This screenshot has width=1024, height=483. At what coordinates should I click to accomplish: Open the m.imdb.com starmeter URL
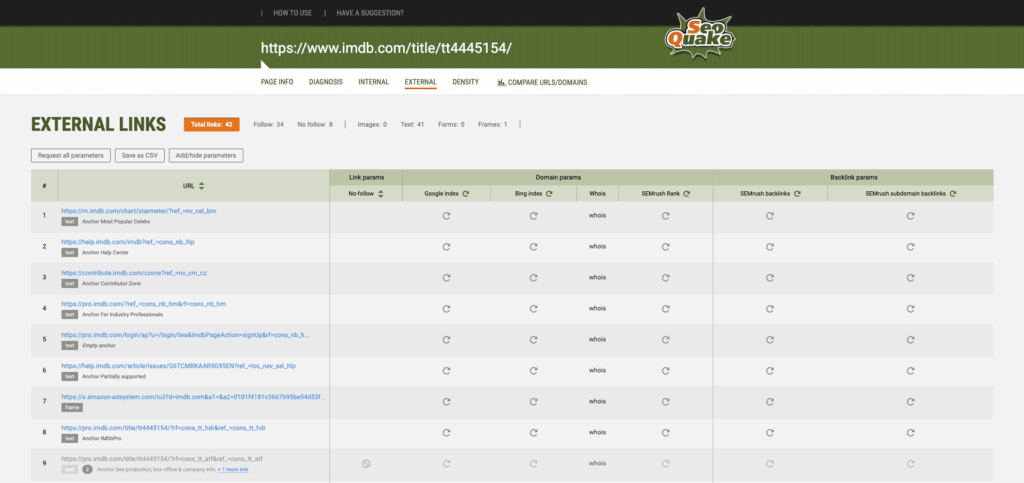pos(138,211)
